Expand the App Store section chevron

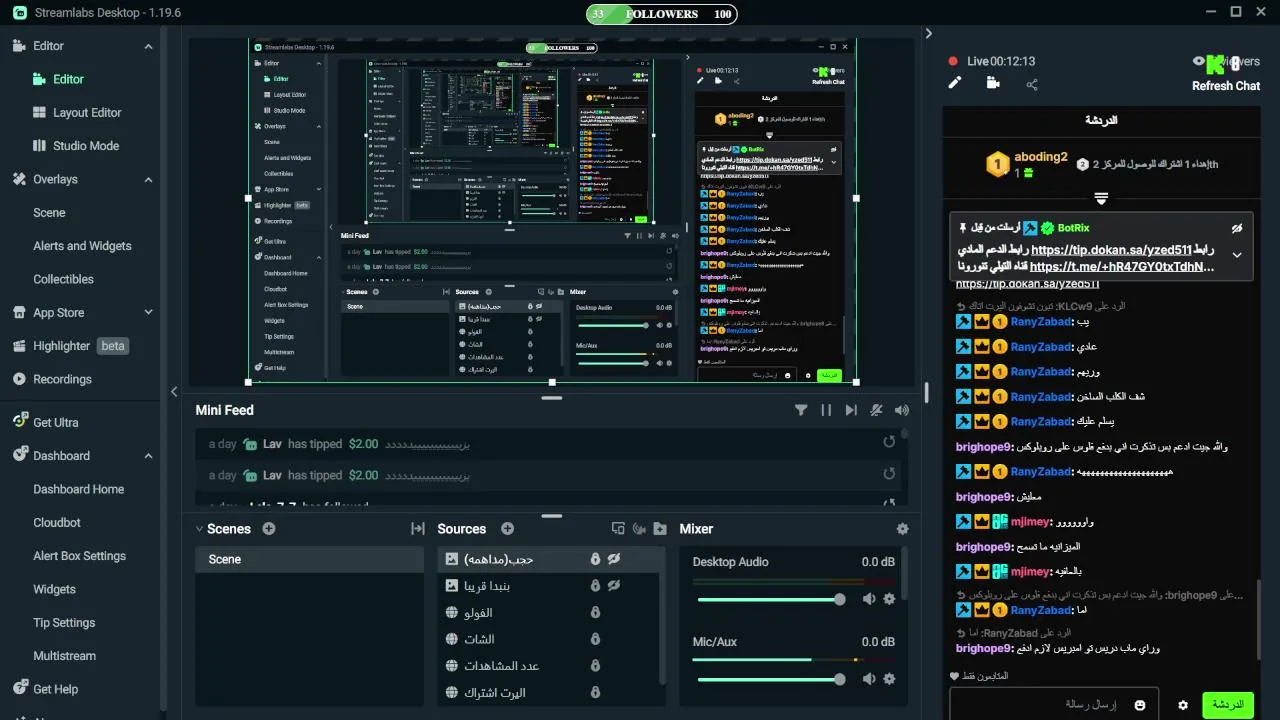click(x=149, y=313)
